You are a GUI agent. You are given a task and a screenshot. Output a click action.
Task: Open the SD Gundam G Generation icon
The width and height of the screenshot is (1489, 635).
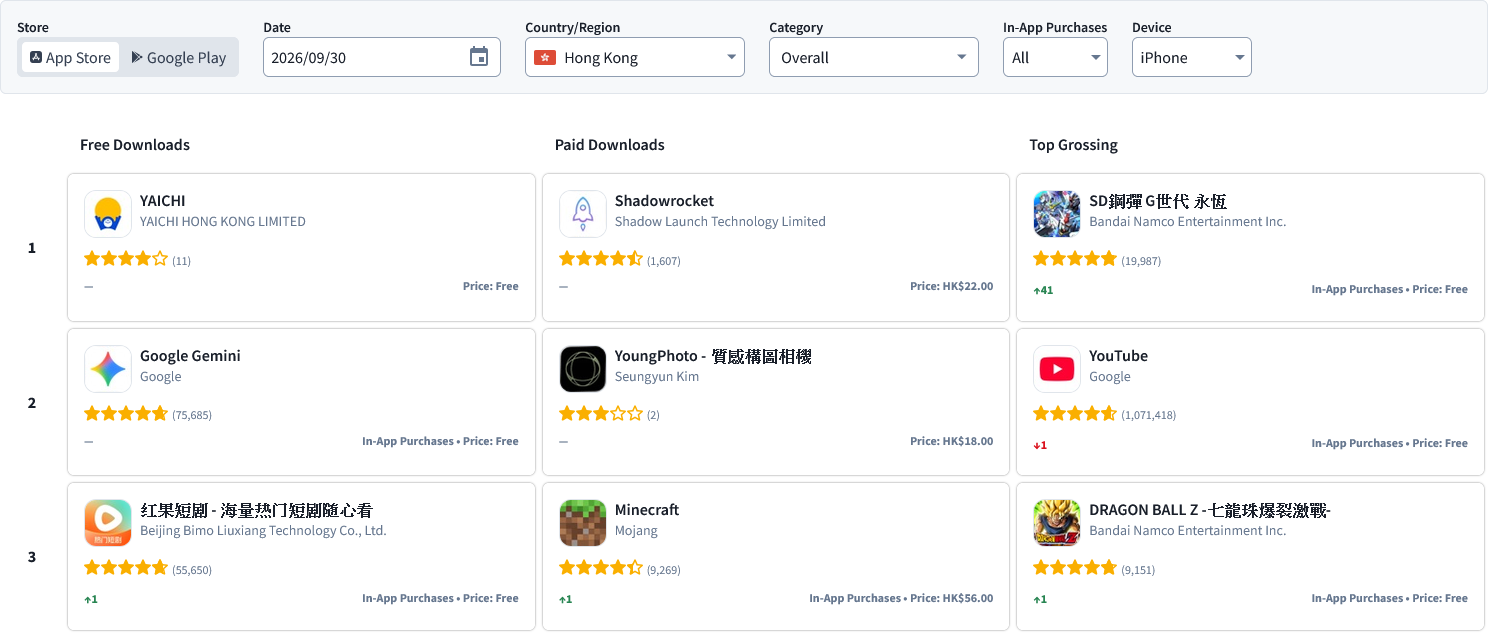coord(1057,214)
